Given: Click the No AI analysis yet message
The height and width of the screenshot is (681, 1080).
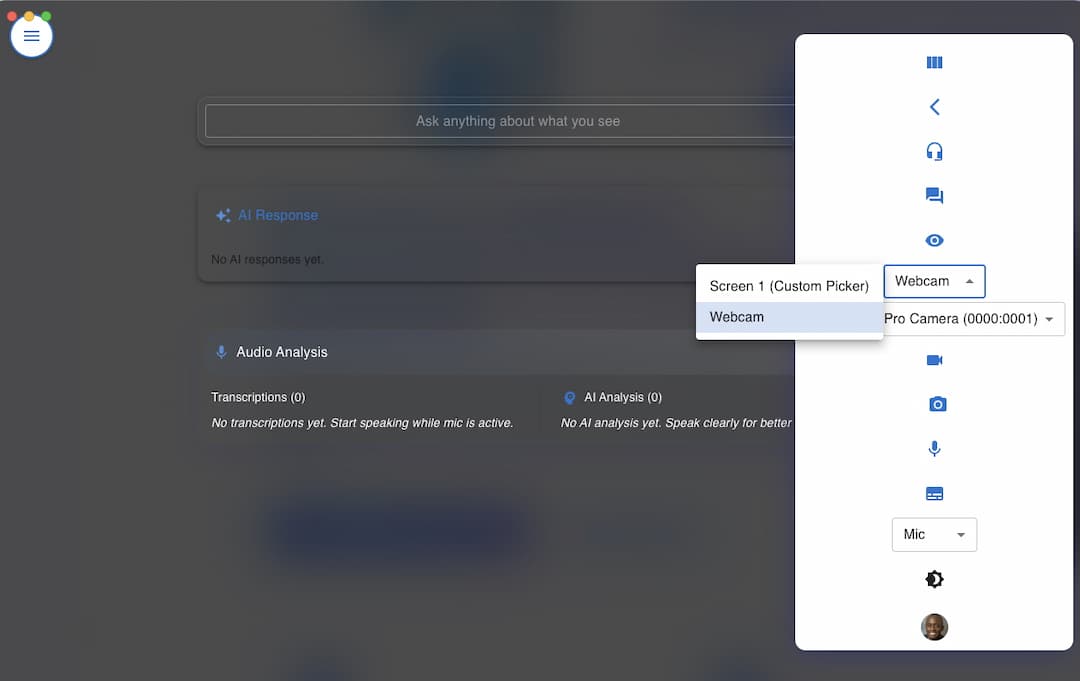Looking at the screenshot, I should [x=676, y=423].
